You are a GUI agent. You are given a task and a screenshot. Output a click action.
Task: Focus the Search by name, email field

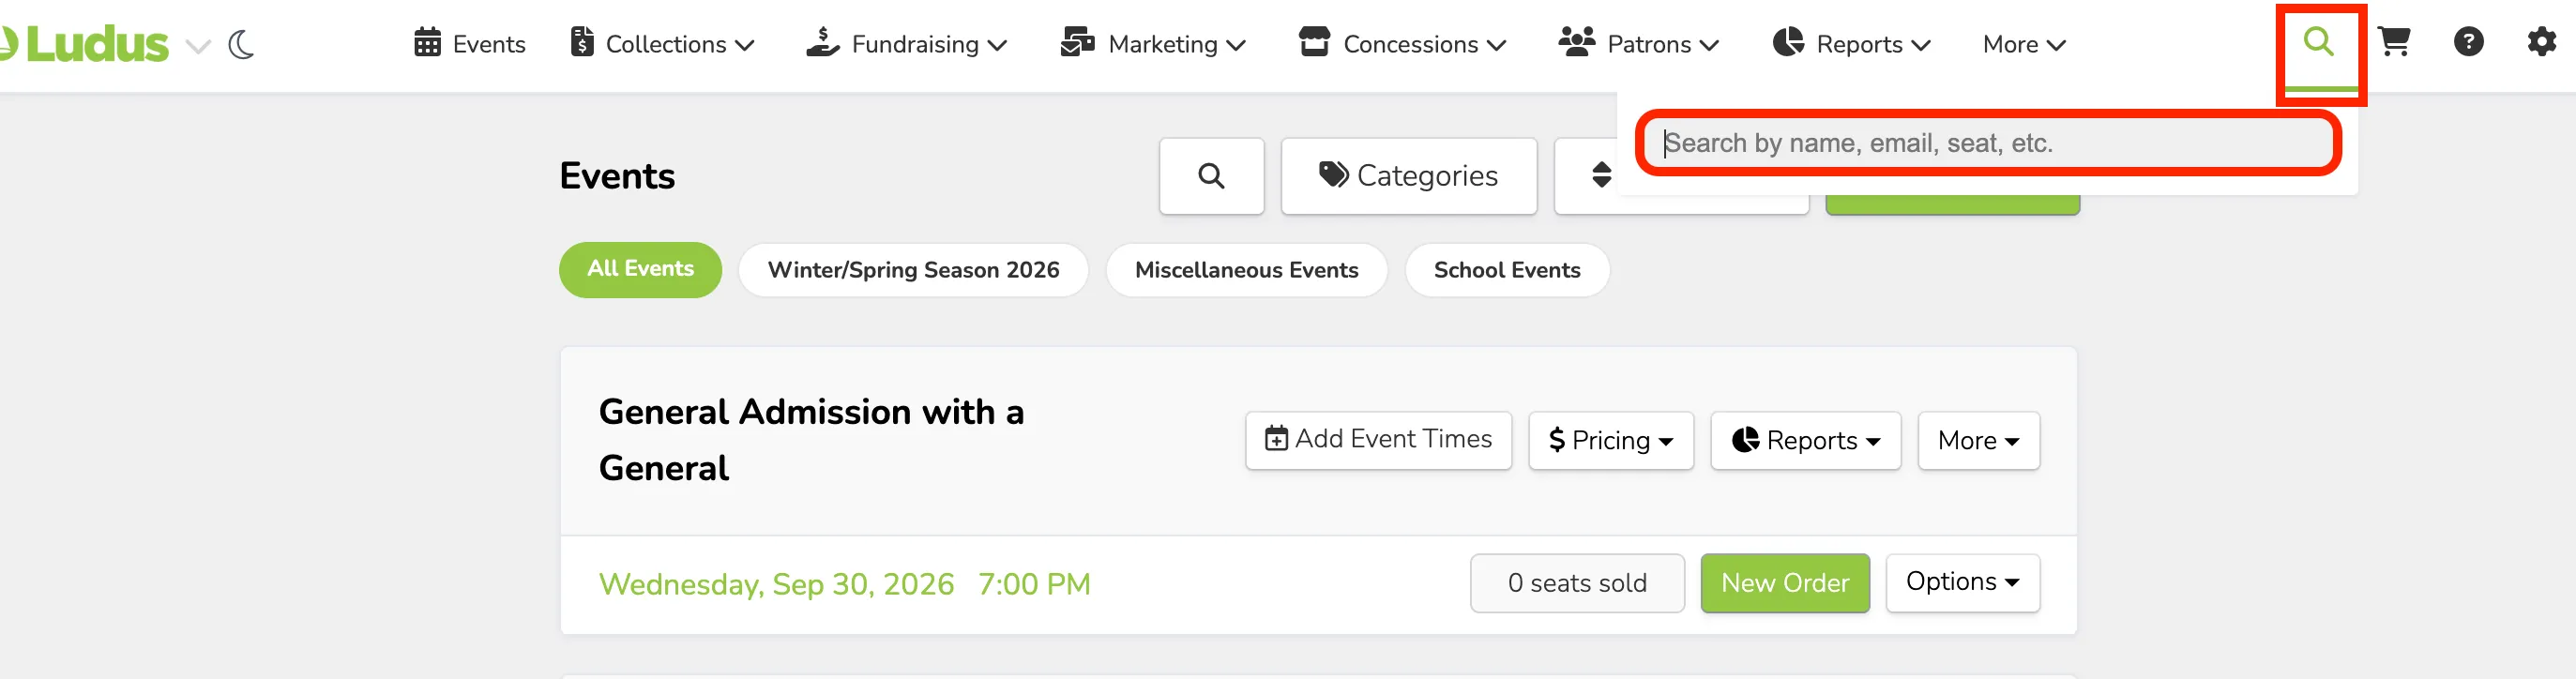click(x=1988, y=143)
